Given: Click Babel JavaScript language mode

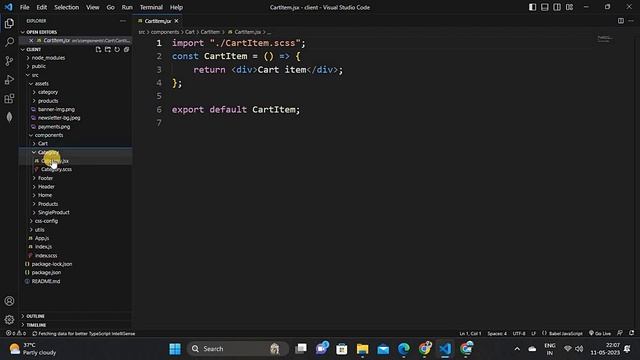Looking at the screenshot, I should (x=562, y=333).
